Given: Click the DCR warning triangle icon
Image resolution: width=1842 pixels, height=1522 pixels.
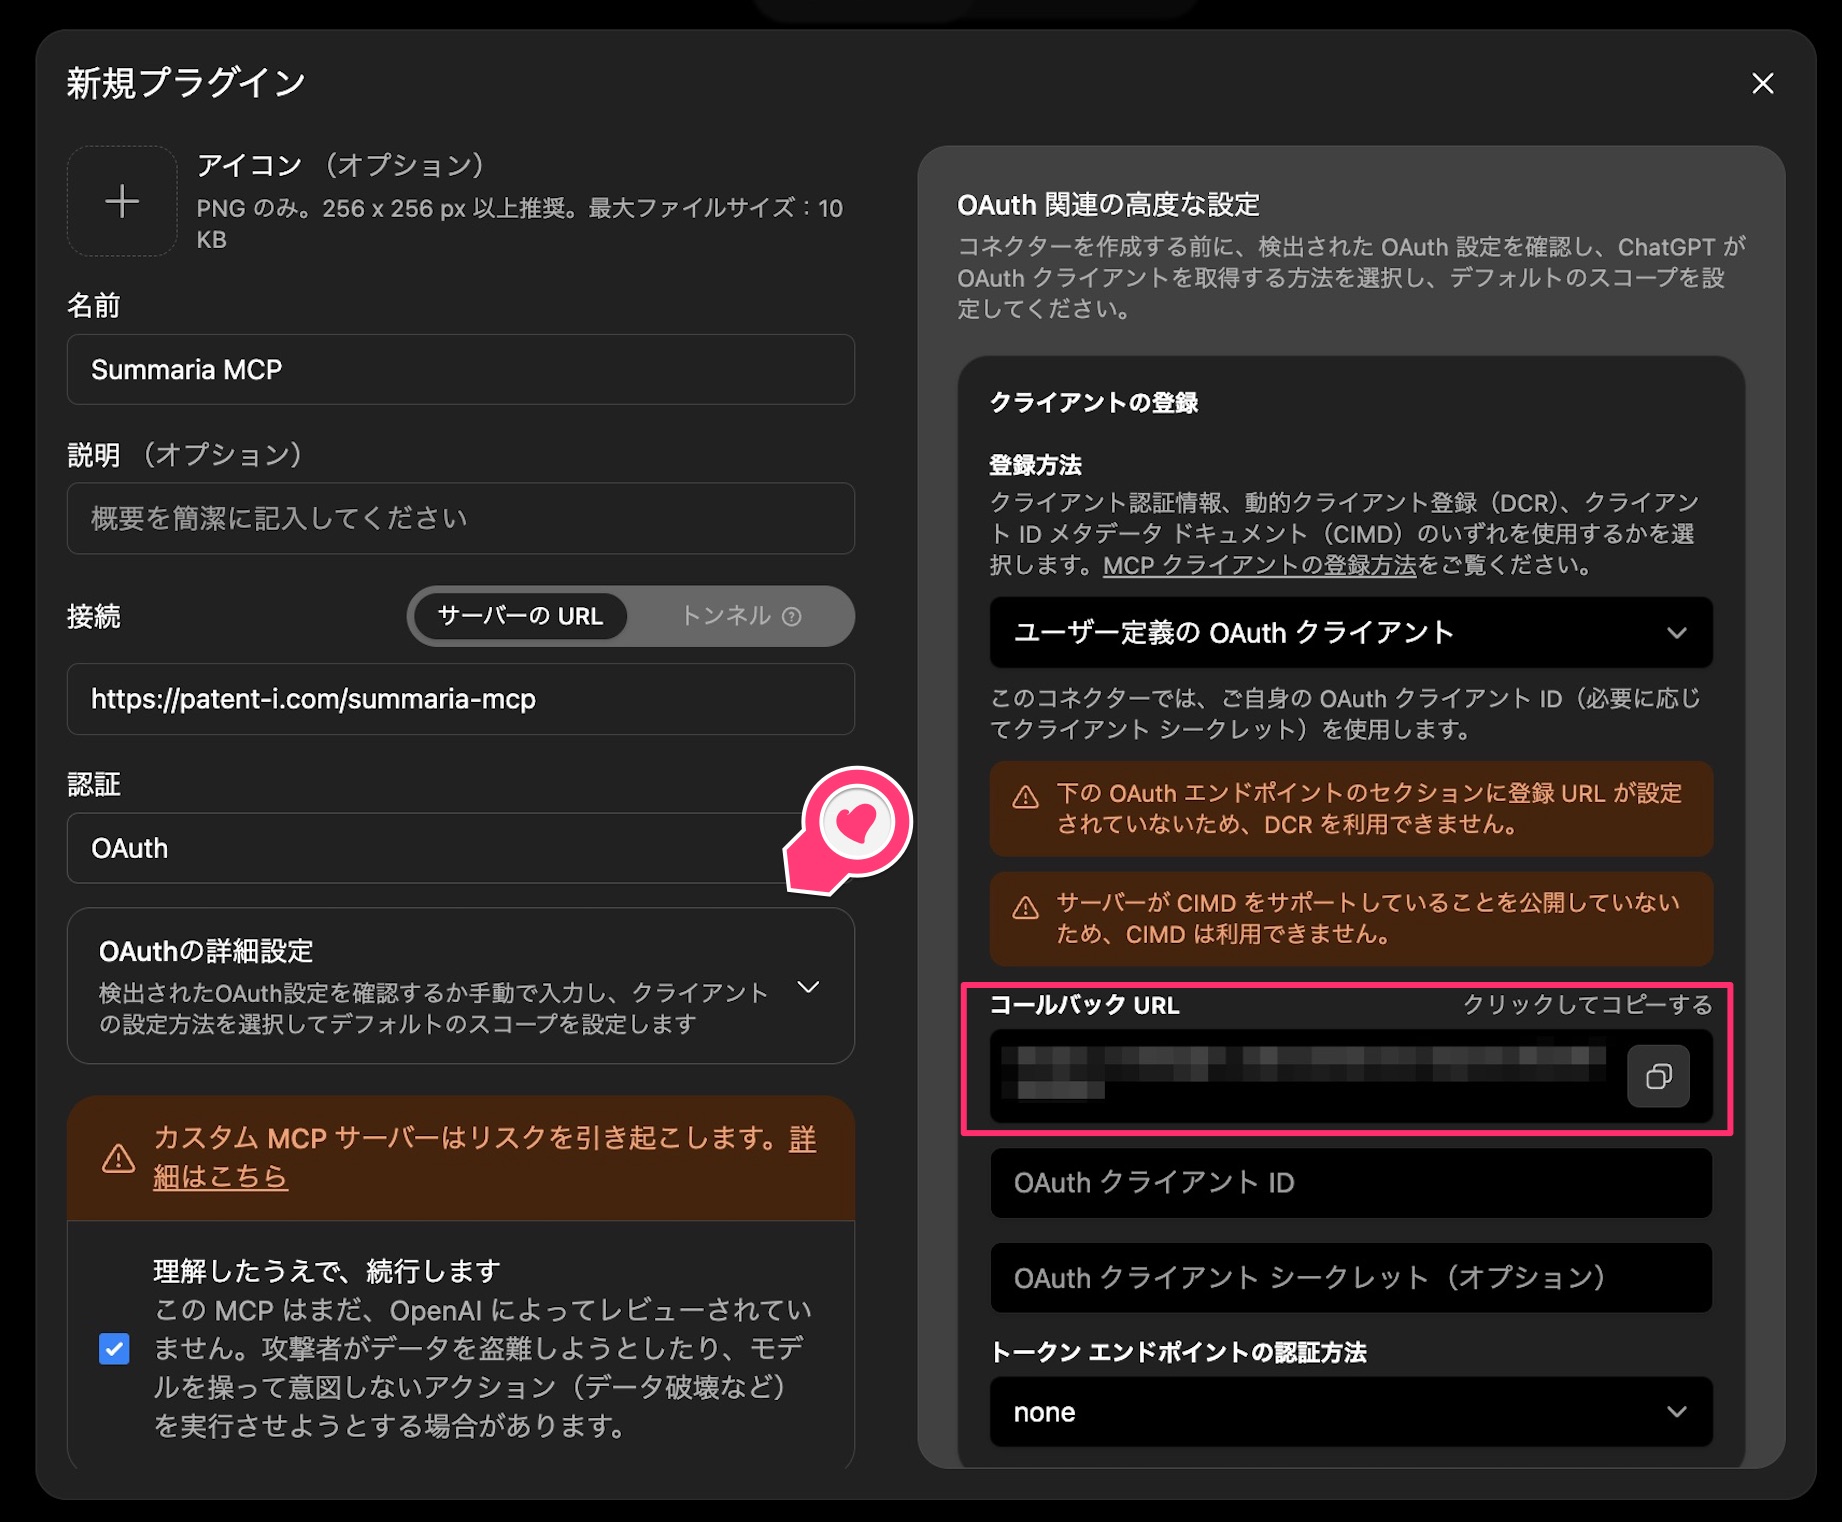Looking at the screenshot, I should (1025, 797).
